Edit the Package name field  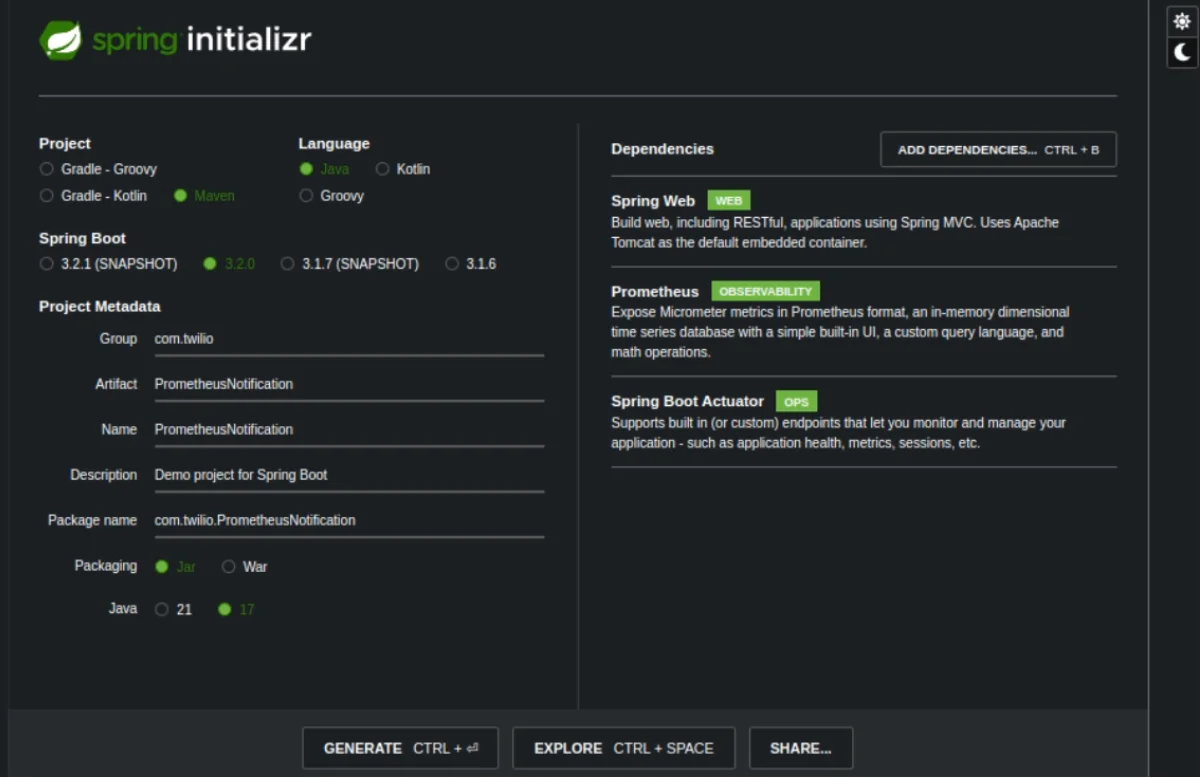[349, 520]
